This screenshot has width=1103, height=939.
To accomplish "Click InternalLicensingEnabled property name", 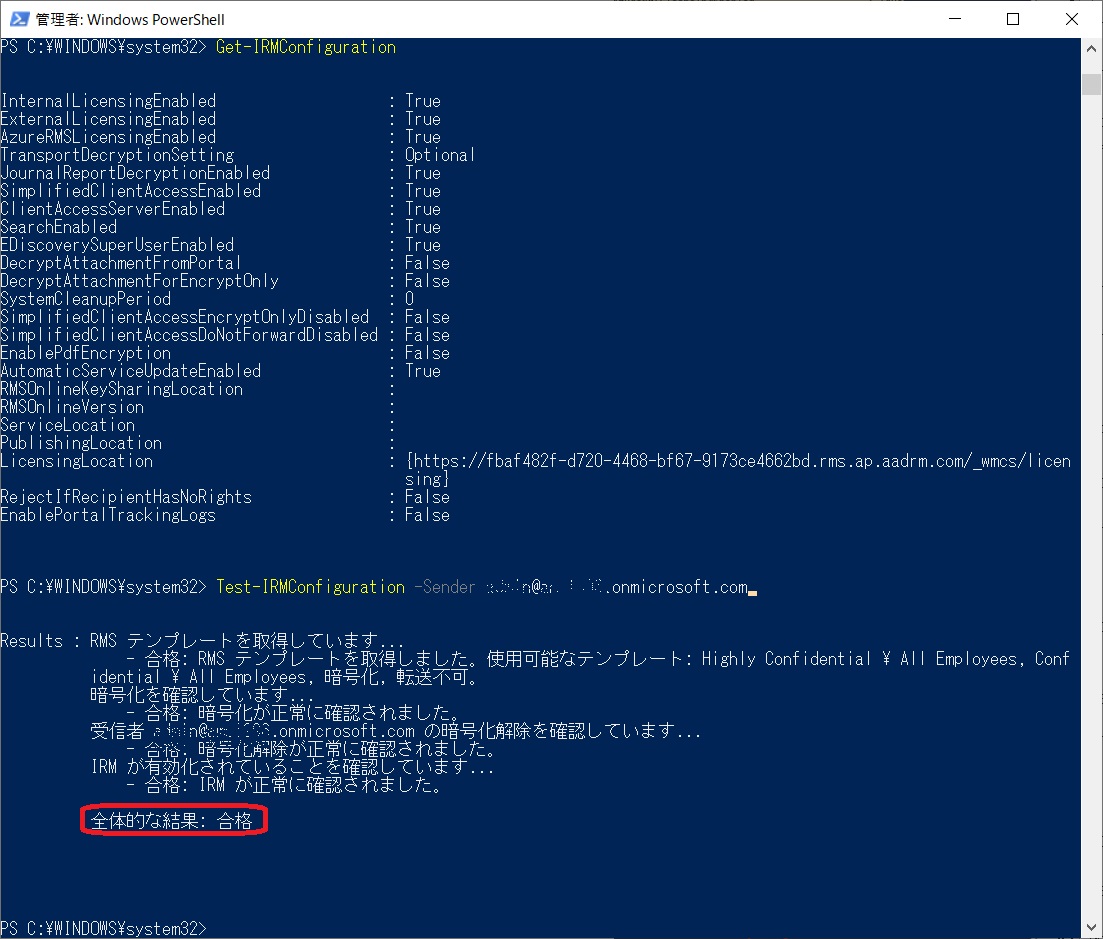I will (108, 101).
